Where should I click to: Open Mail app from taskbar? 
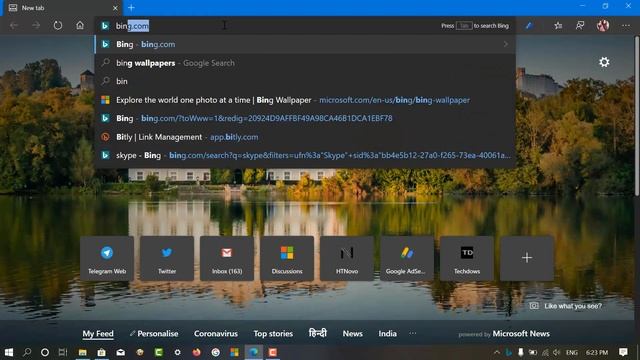point(121,352)
